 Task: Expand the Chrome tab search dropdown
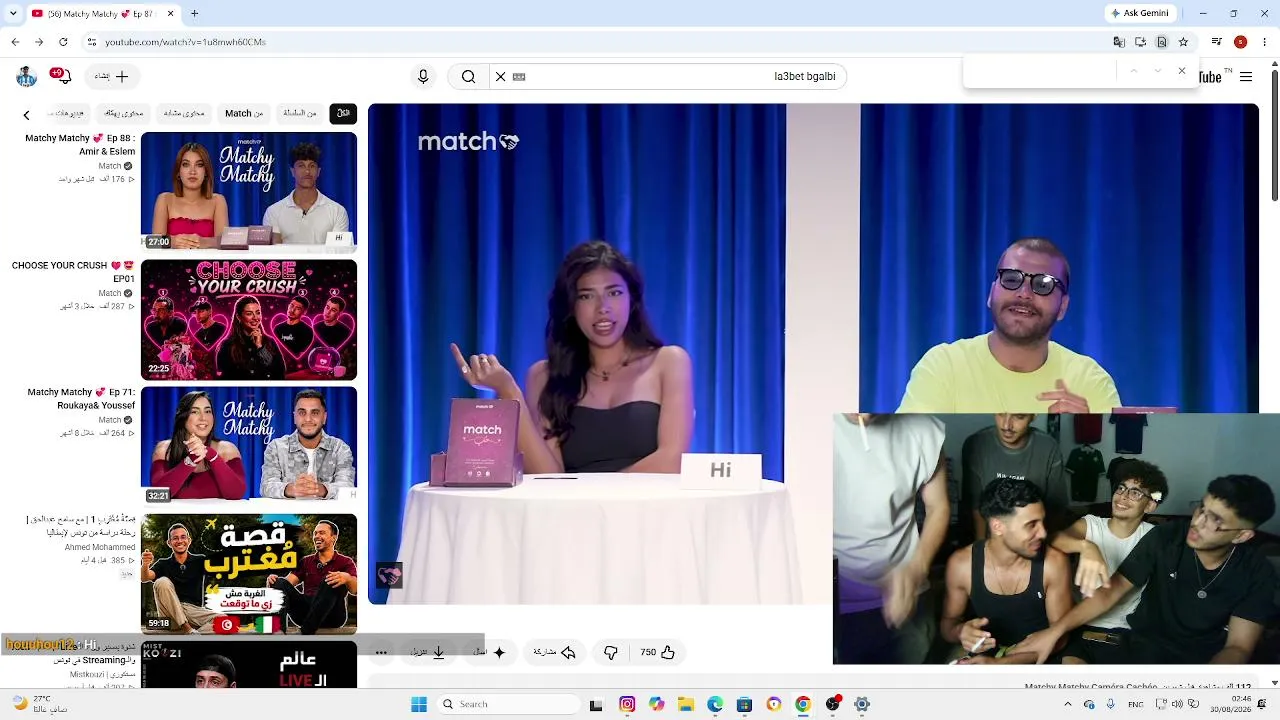pos(13,13)
